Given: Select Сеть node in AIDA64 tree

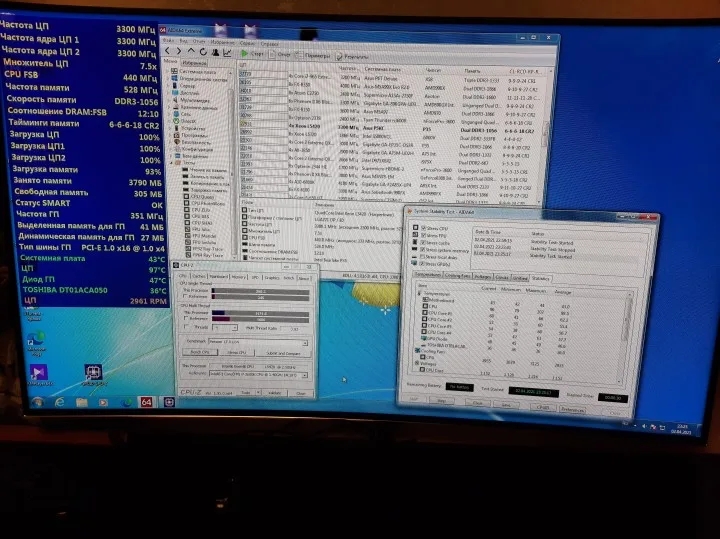Looking at the screenshot, I should 182,113.
